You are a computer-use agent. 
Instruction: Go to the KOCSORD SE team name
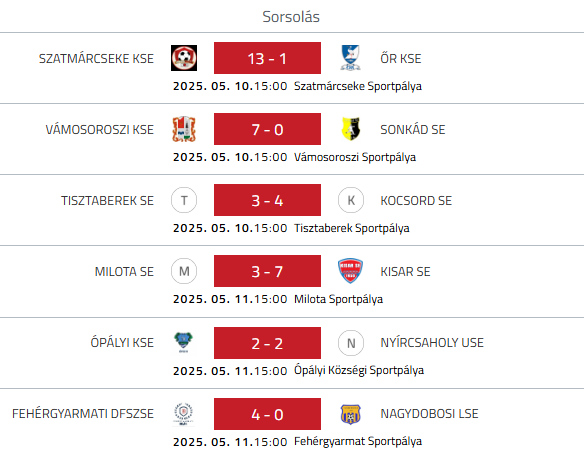pos(416,201)
